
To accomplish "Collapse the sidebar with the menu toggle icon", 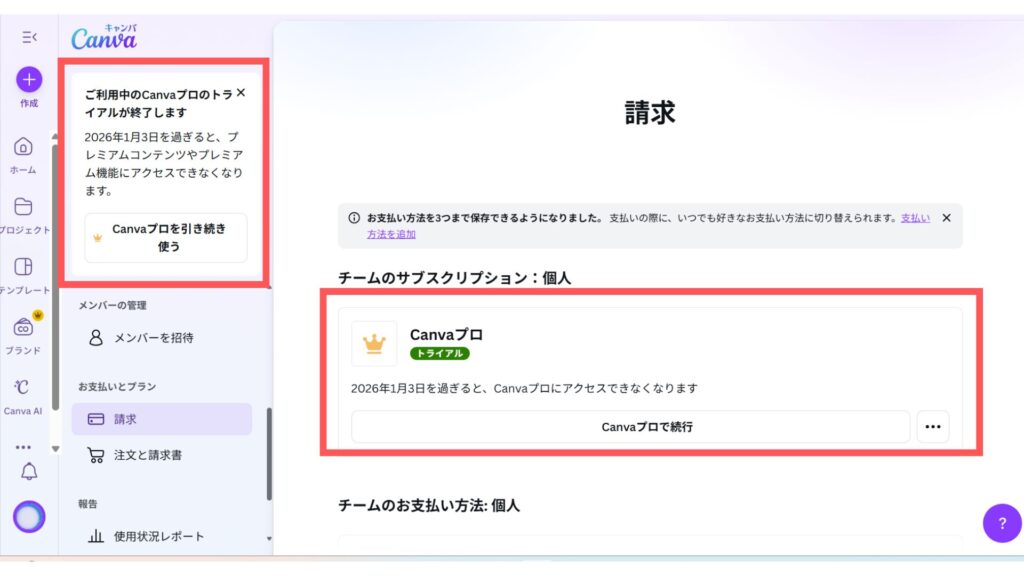I will click(x=29, y=37).
